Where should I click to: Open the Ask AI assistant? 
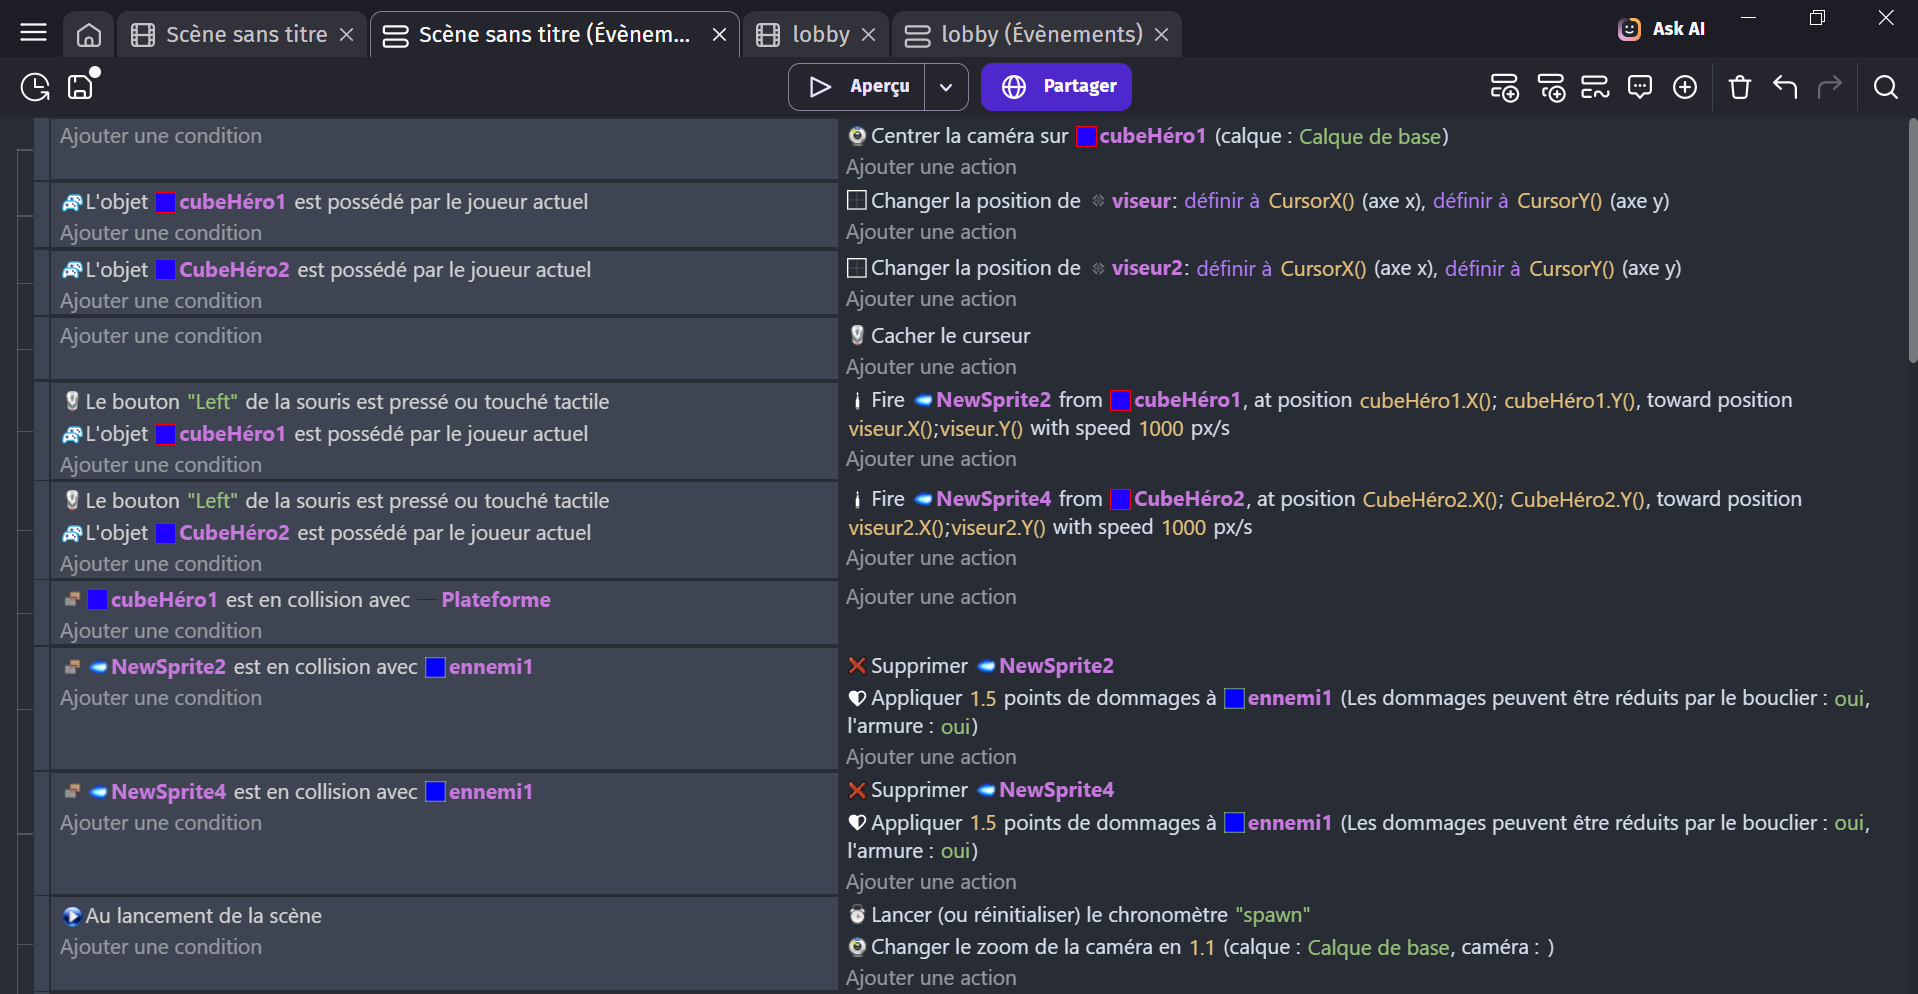[1662, 29]
